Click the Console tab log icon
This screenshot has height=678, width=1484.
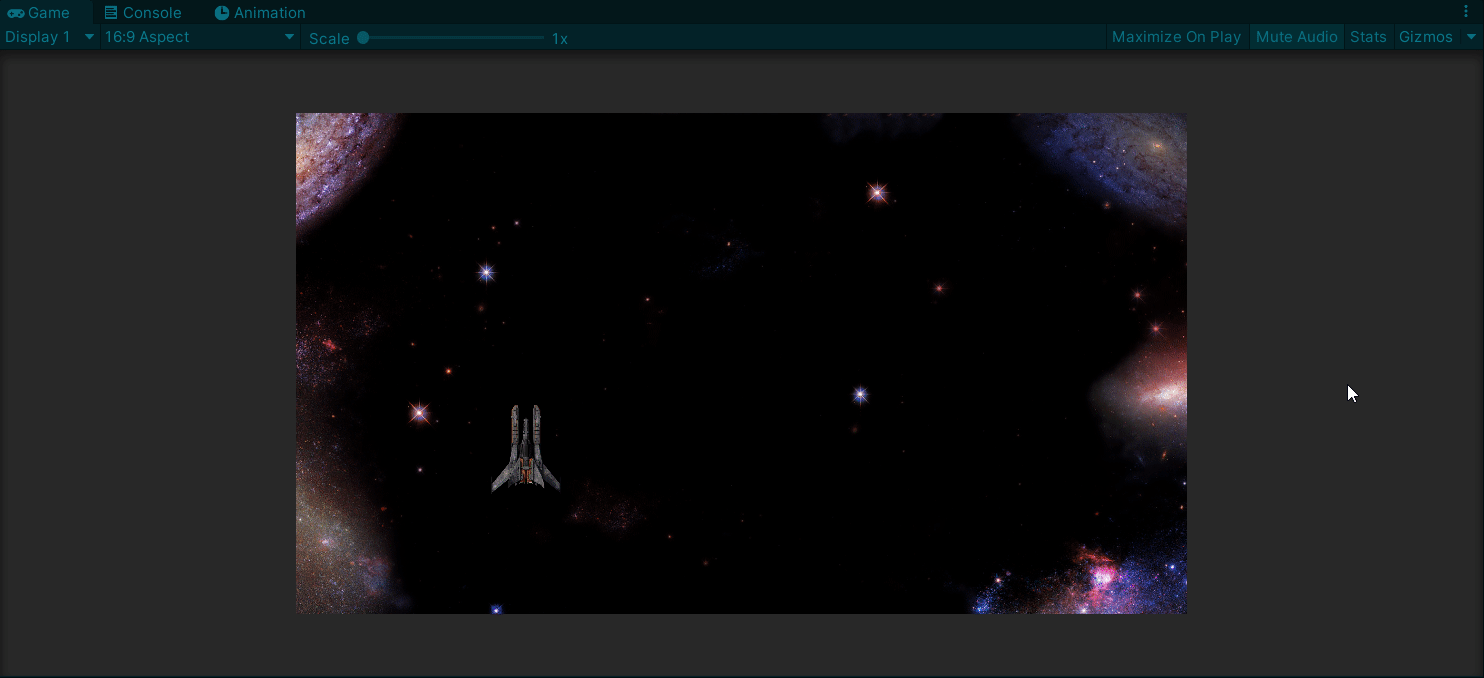[111, 13]
